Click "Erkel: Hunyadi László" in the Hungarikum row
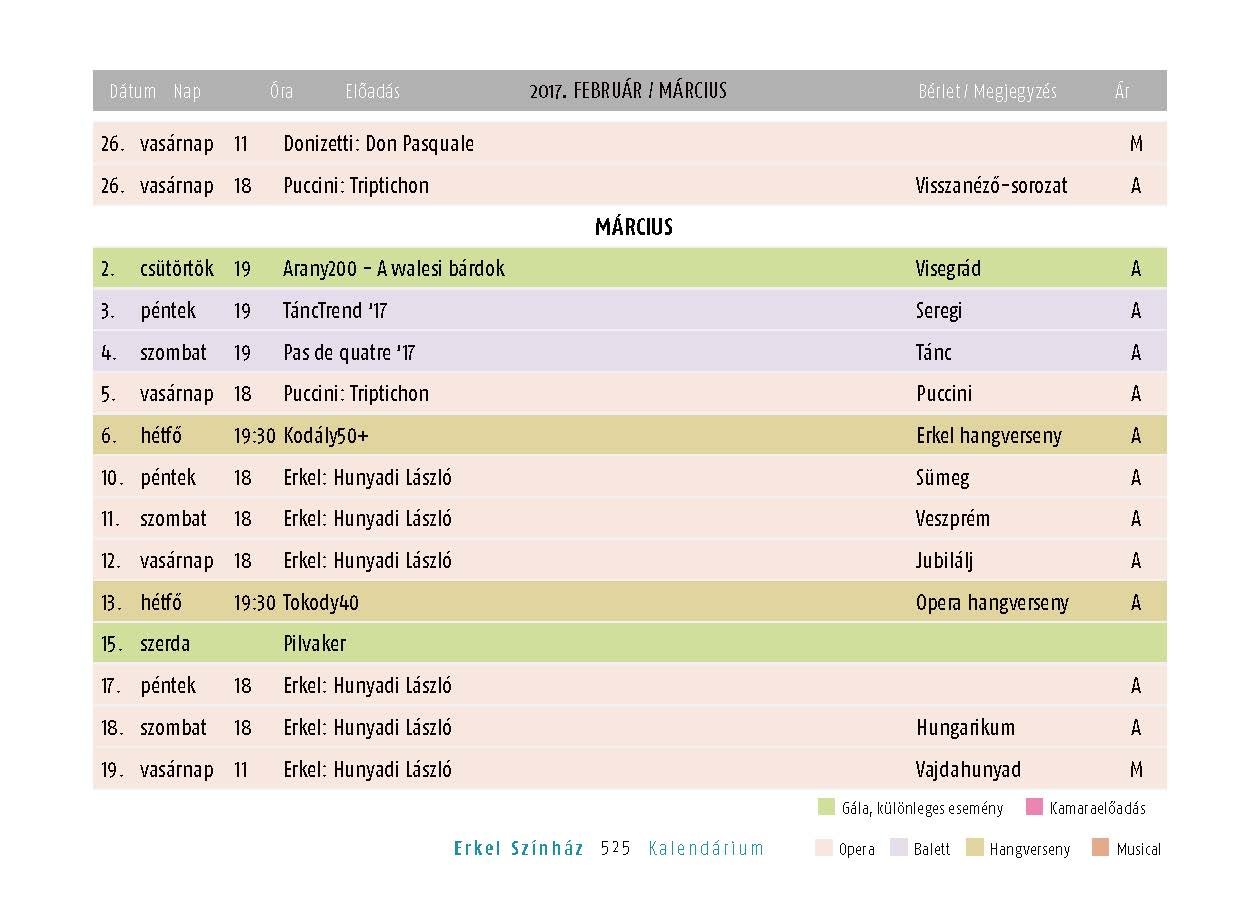Image resolution: width=1260 pixels, height=906 pixels. click(x=367, y=728)
